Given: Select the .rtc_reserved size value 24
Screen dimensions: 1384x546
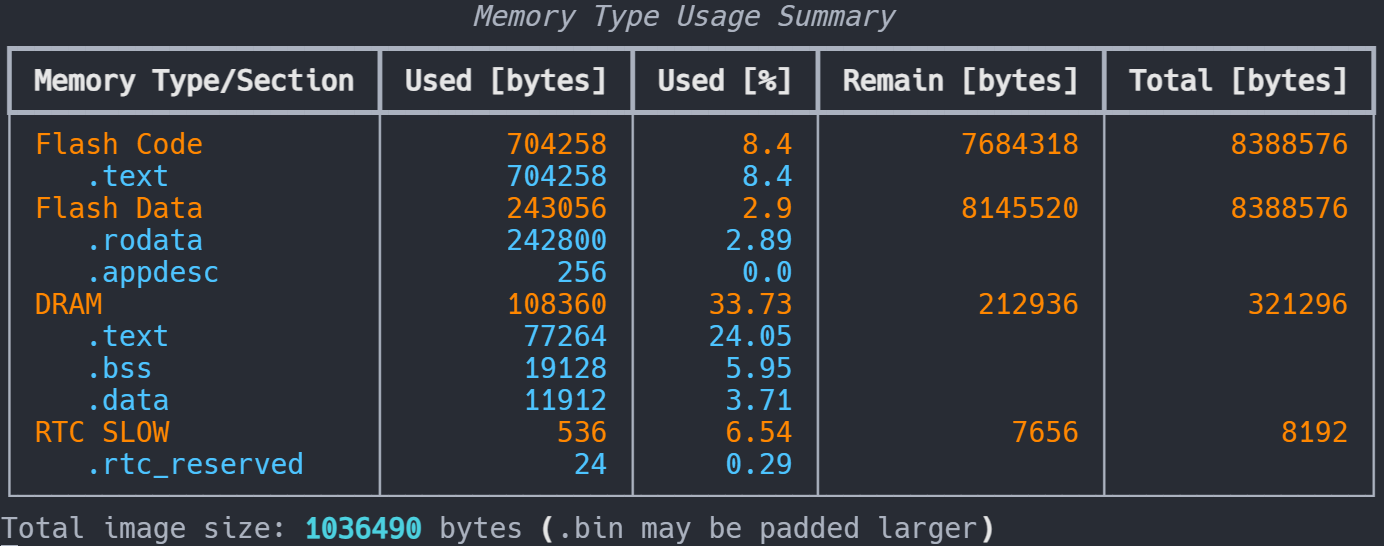Looking at the screenshot, I should pyautogui.click(x=590, y=464).
